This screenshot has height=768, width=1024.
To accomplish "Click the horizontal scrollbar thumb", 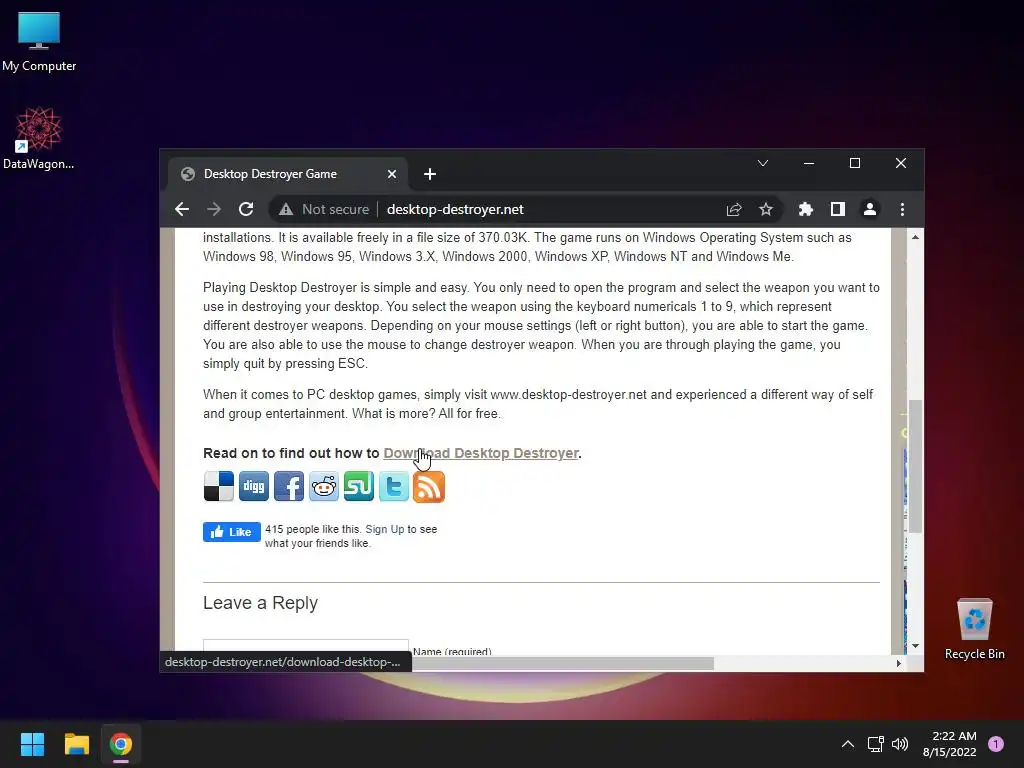I will [x=562, y=664].
